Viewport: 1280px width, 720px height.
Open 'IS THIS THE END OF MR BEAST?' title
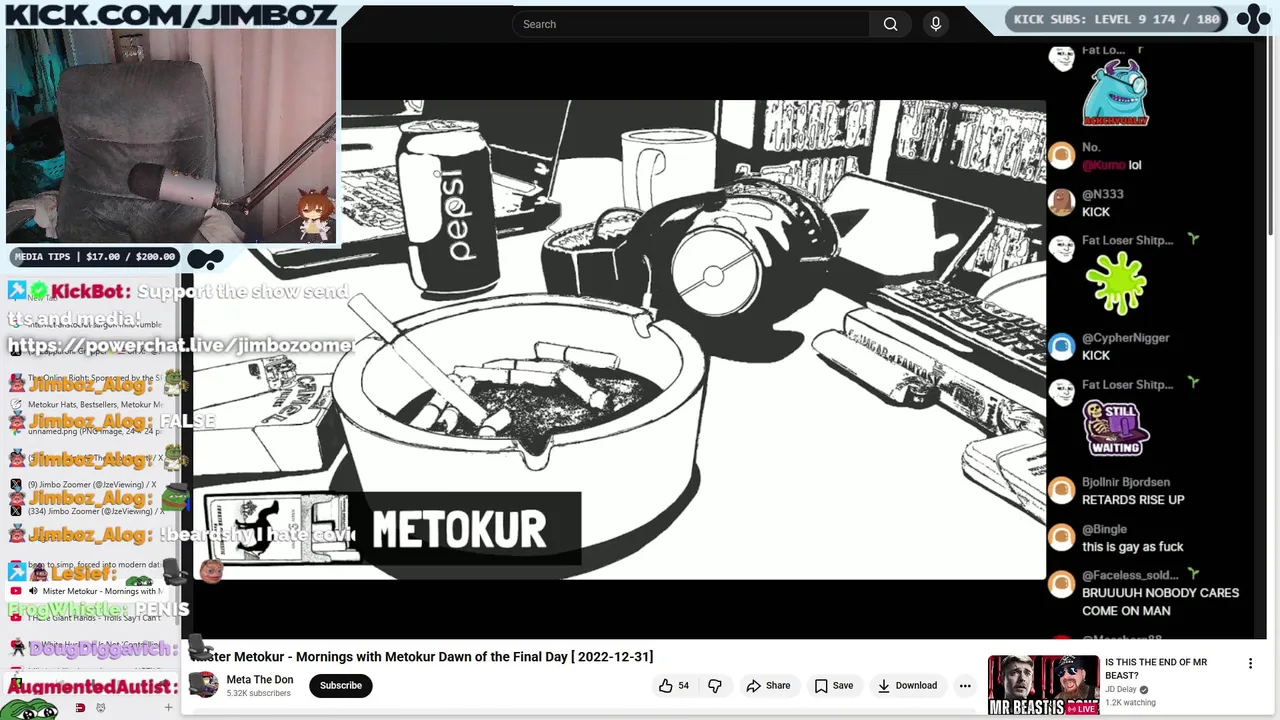(1156, 668)
